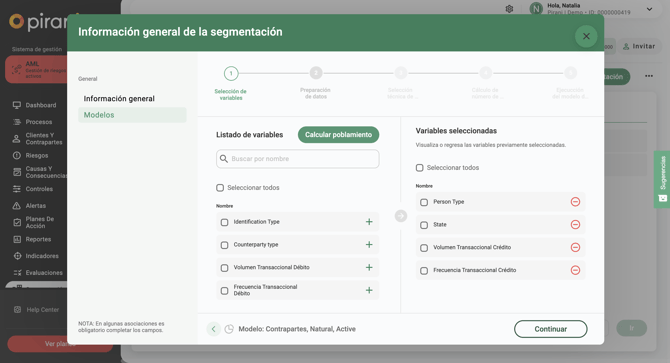Image resolution: width=670 pixels, height=363 pixels.
Task: Tick the Person Type checkbox
Action: tap(424, 202)
